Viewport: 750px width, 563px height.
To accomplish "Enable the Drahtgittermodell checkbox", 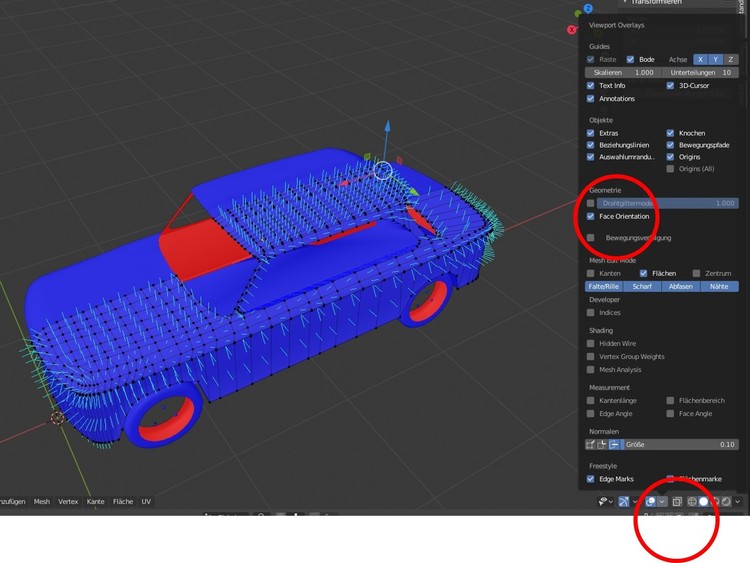I will [x=591, y=203].
